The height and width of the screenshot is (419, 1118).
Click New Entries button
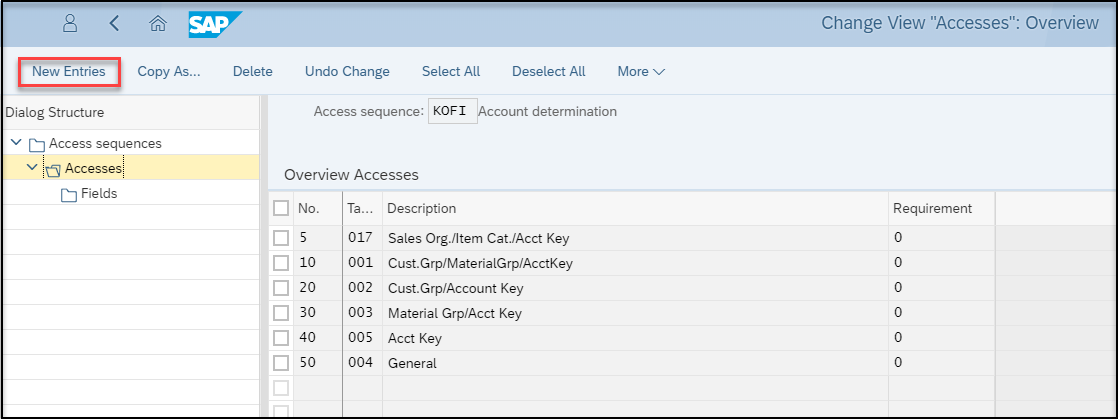(x=68, y=71)
